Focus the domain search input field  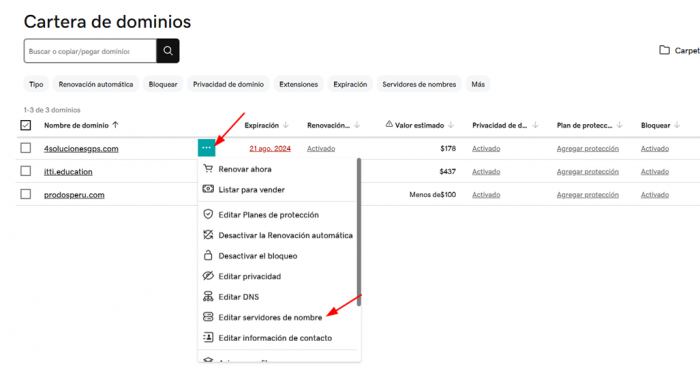point(90,50)
